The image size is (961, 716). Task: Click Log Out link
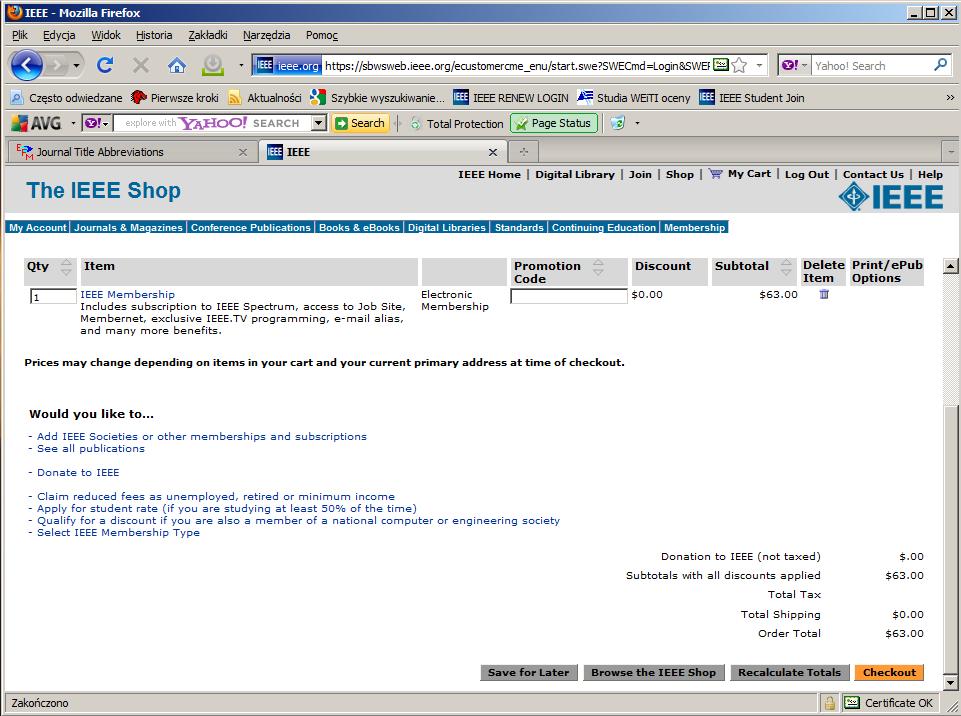pyautogui.click(x=807, y=174)
